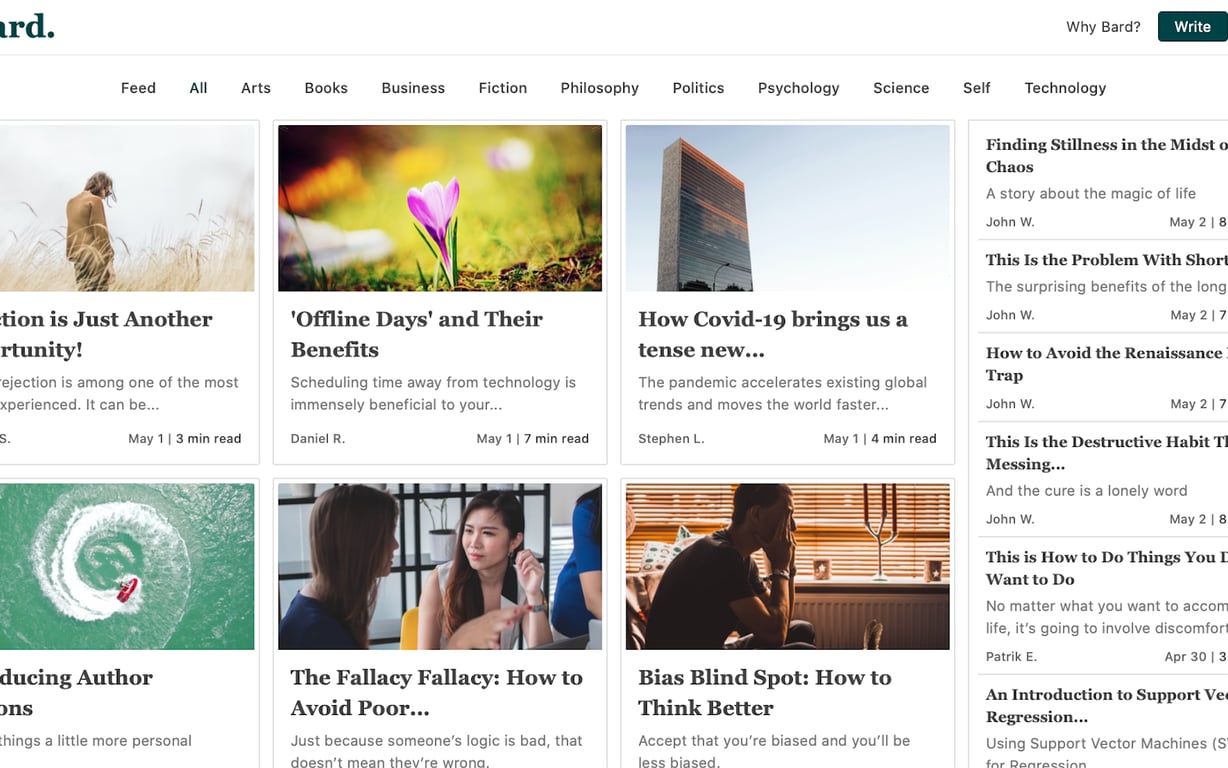Image resolution: width=1228 pixels, height=768 pixels.
Task: Open "How Covid-19 brings us a tense new" article
Action: tap(773, 334)
